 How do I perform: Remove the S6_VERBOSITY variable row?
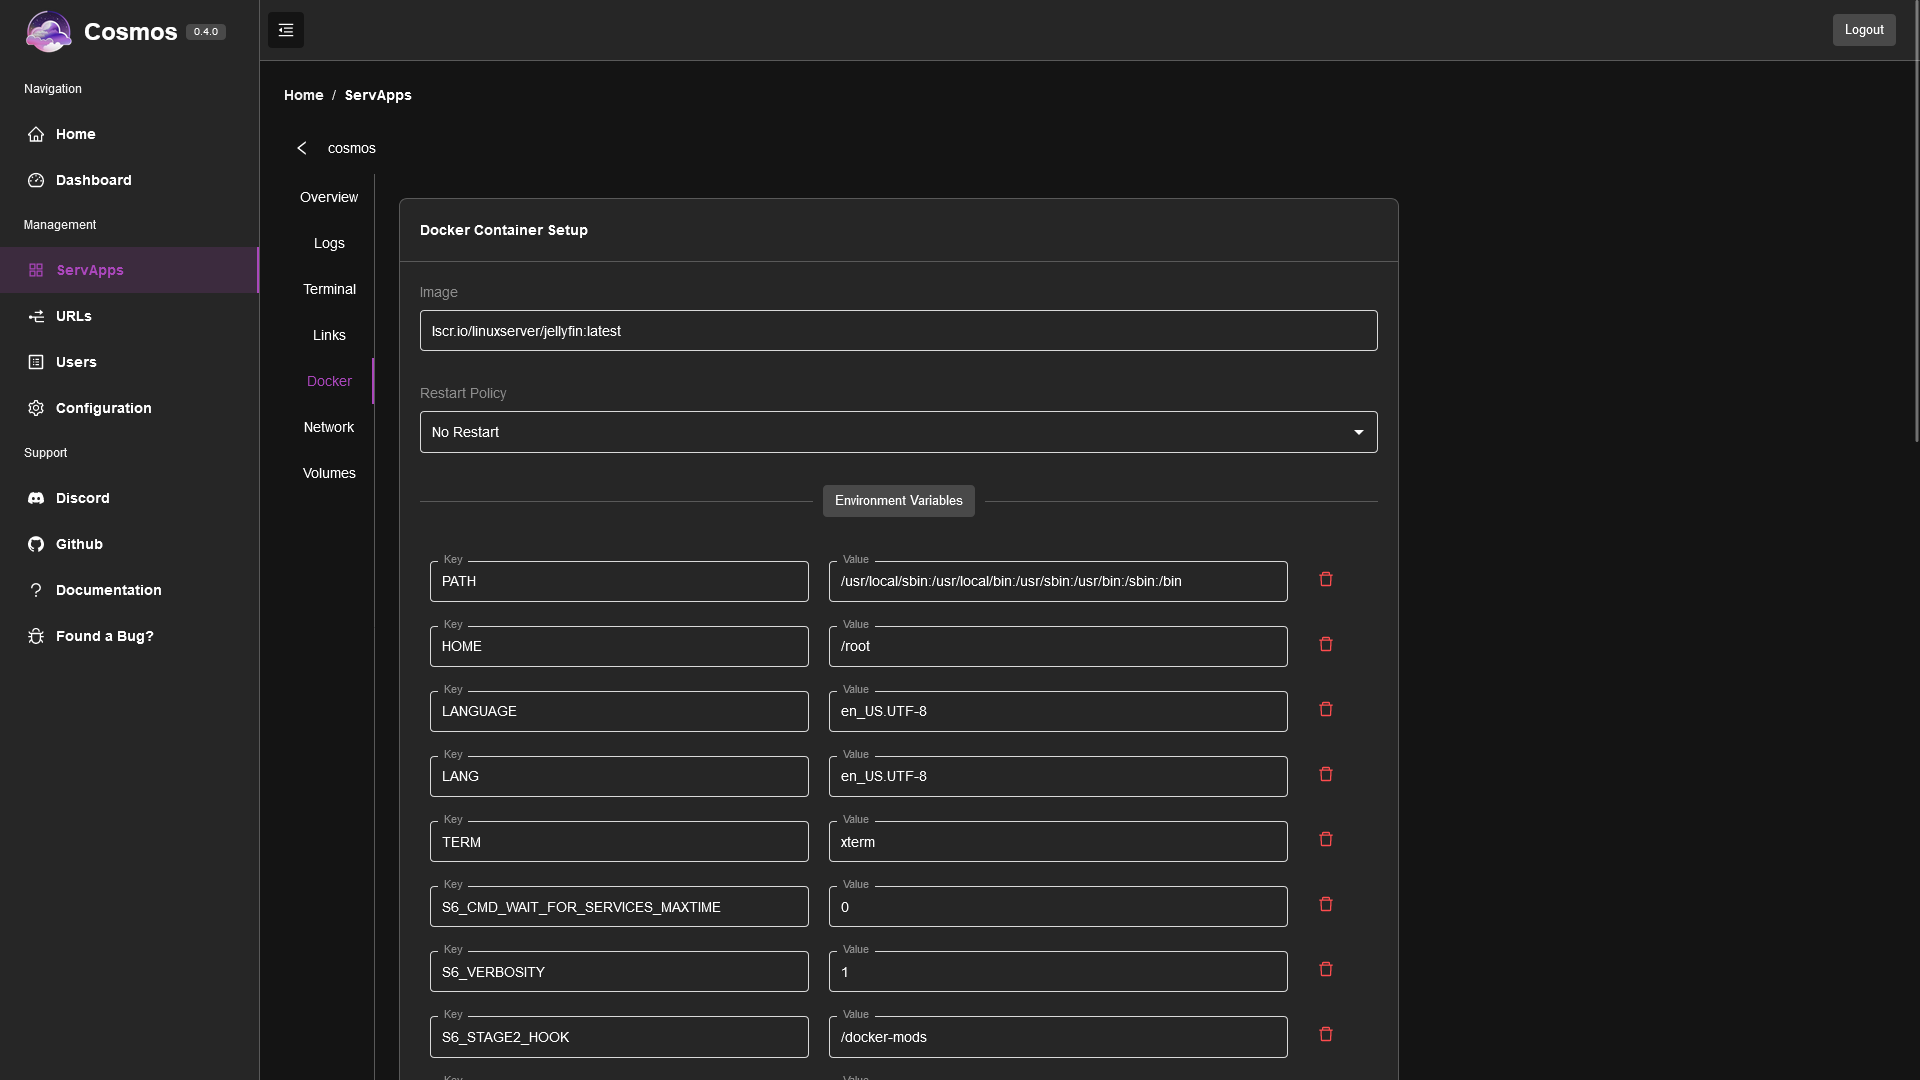1326,970
